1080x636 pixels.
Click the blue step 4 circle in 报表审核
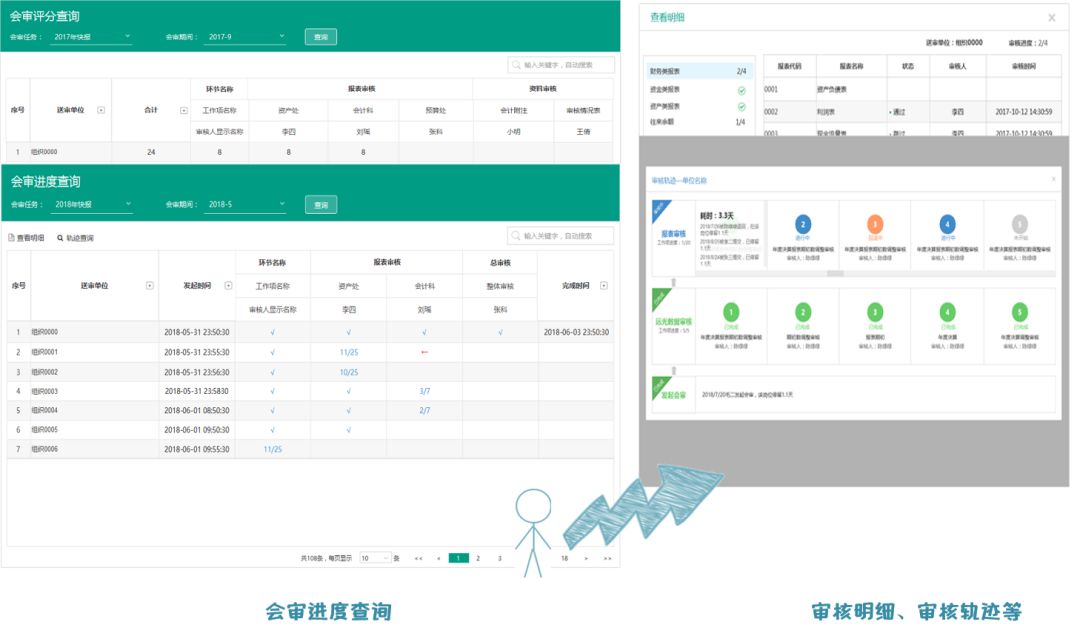[x=947, y=225]
